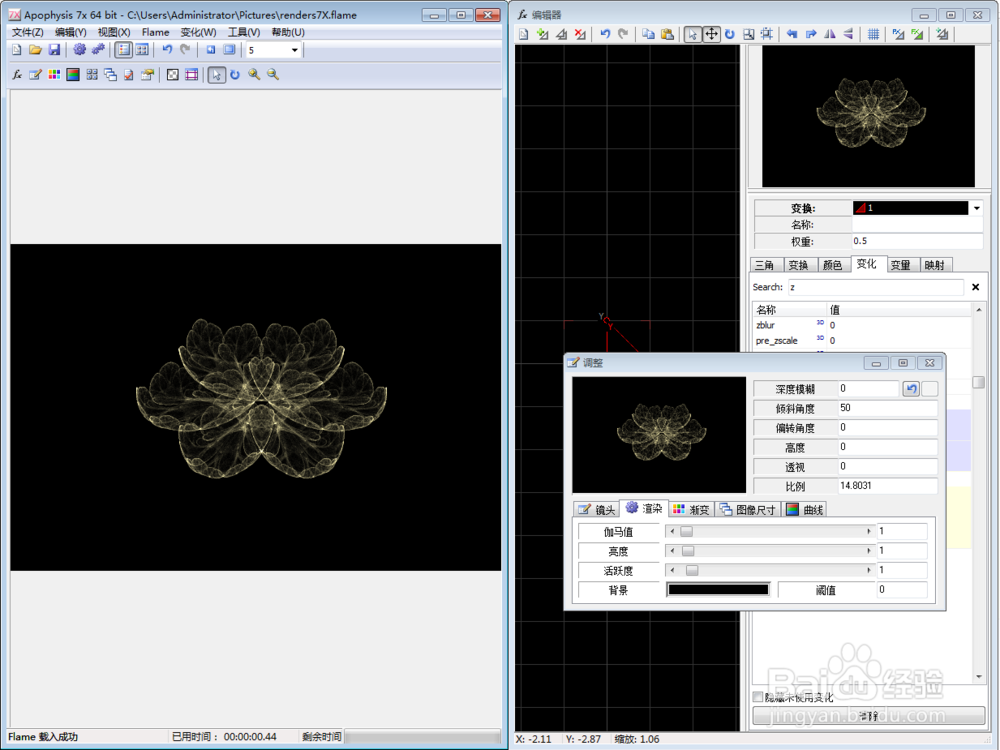Delete the selected transform in the editor
The image size is (1000, 750).
578,34
